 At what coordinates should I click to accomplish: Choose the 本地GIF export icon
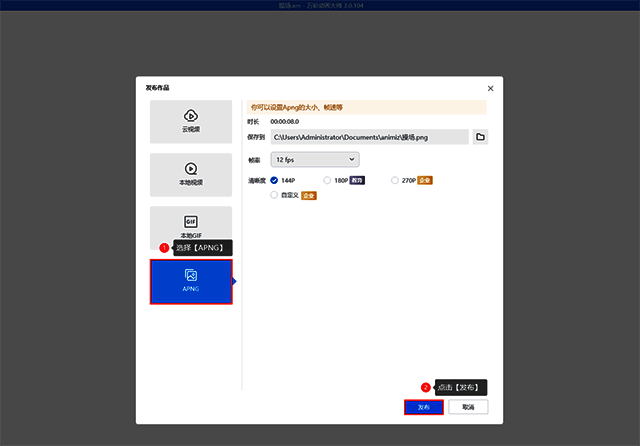[x=190, y=221]
